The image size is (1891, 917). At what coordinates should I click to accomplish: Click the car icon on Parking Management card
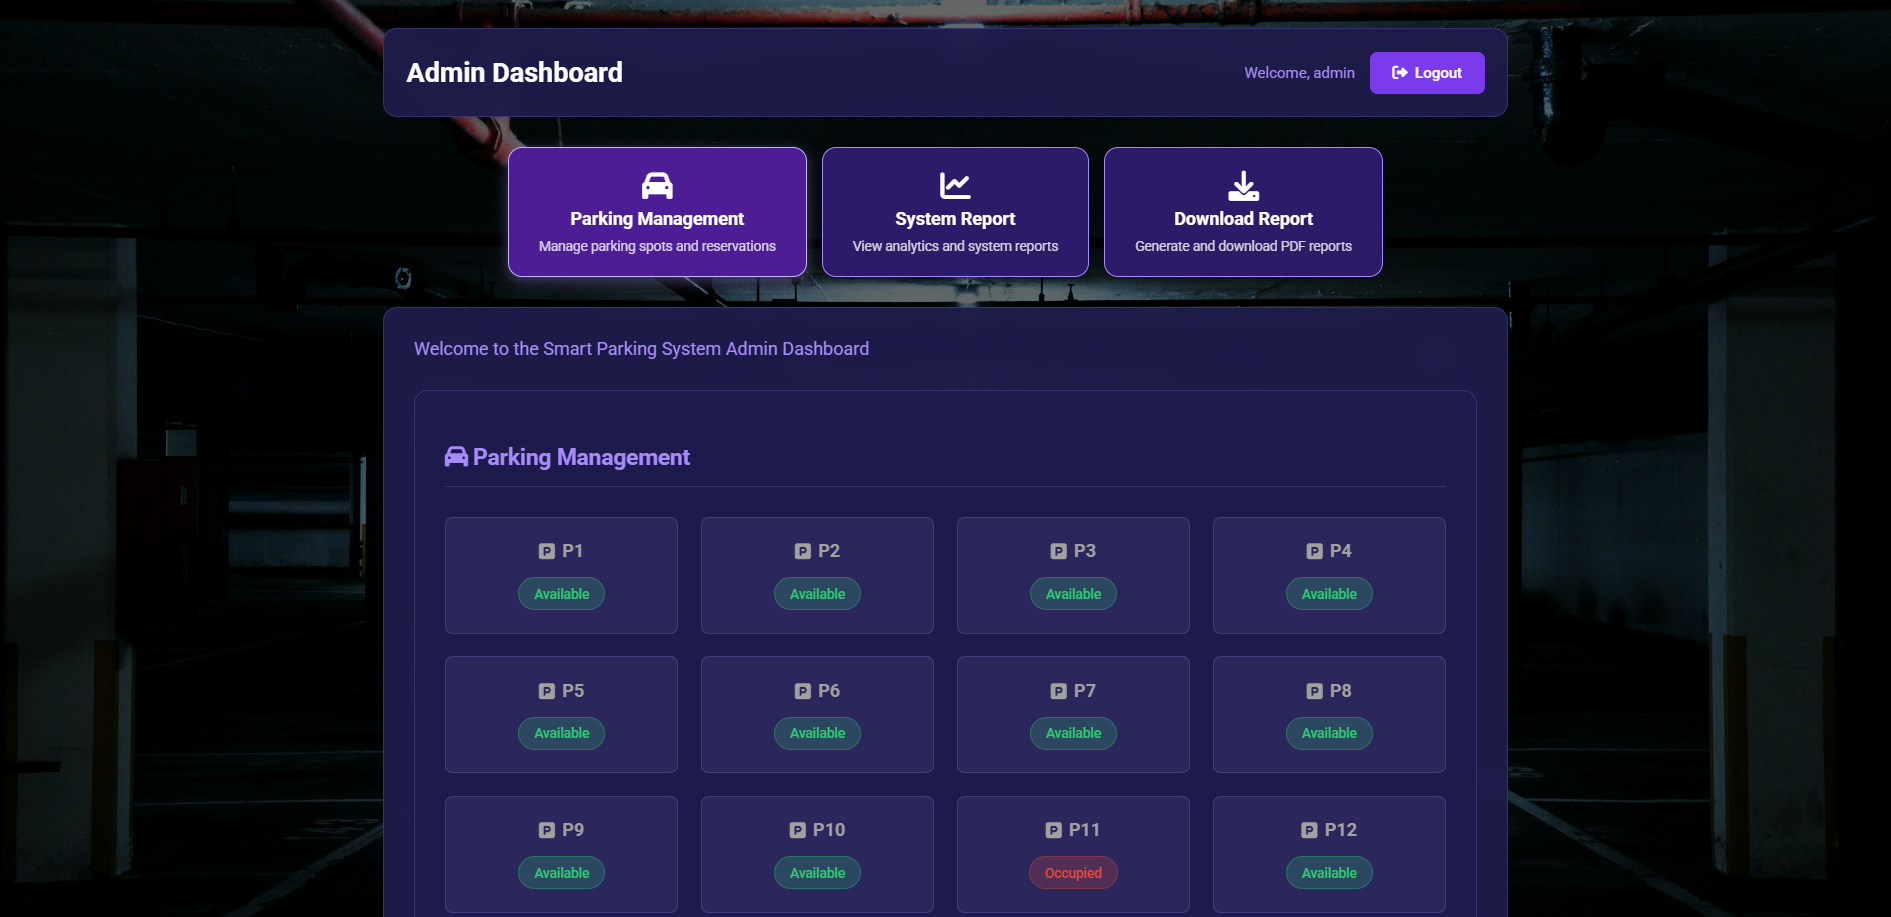tap(657, 186)
